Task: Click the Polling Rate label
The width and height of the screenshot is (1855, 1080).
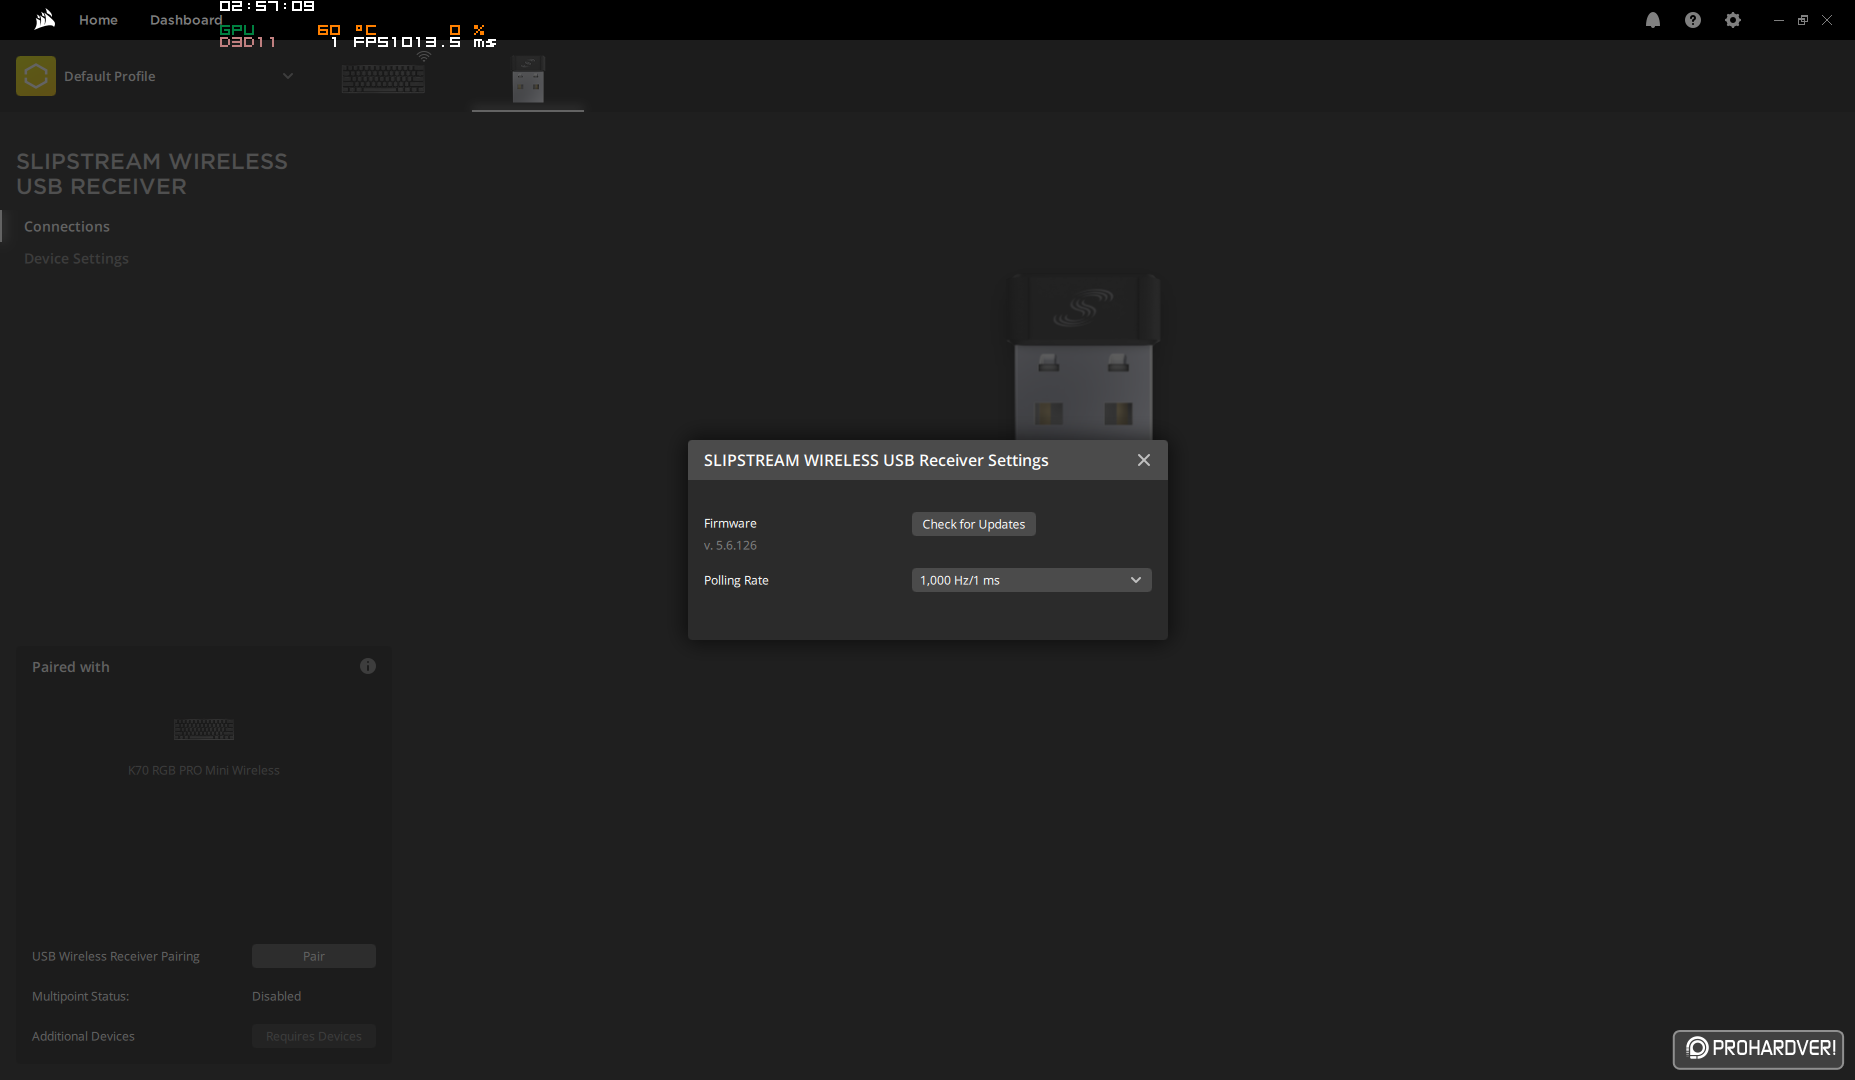Action: [x=736, y=580]
